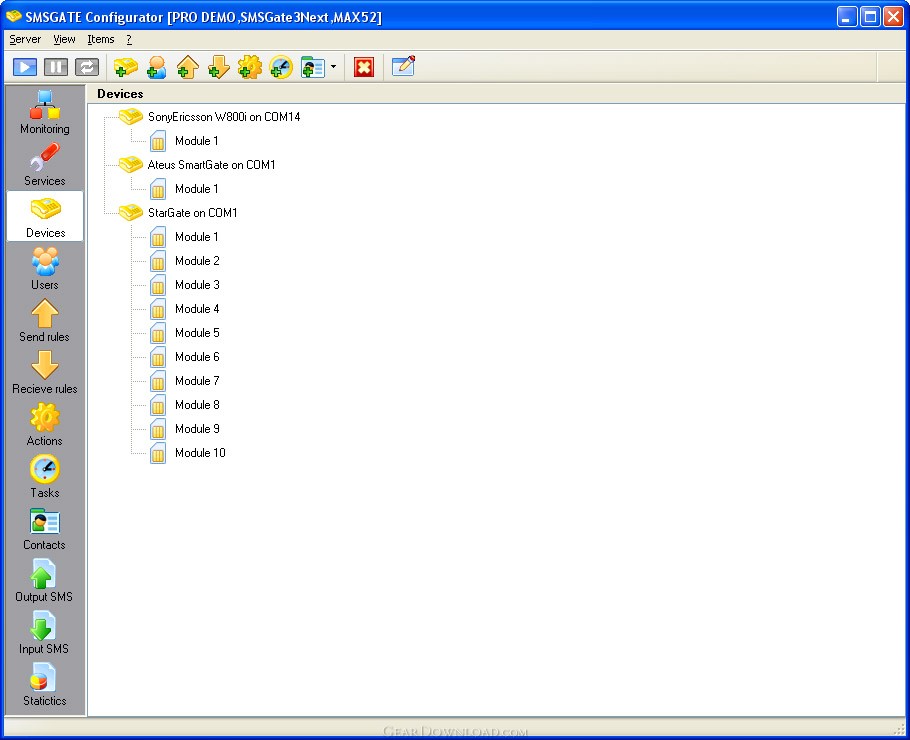Screen dimensions: 910x740
Task: Open the Users section
Action: (45, 269)
